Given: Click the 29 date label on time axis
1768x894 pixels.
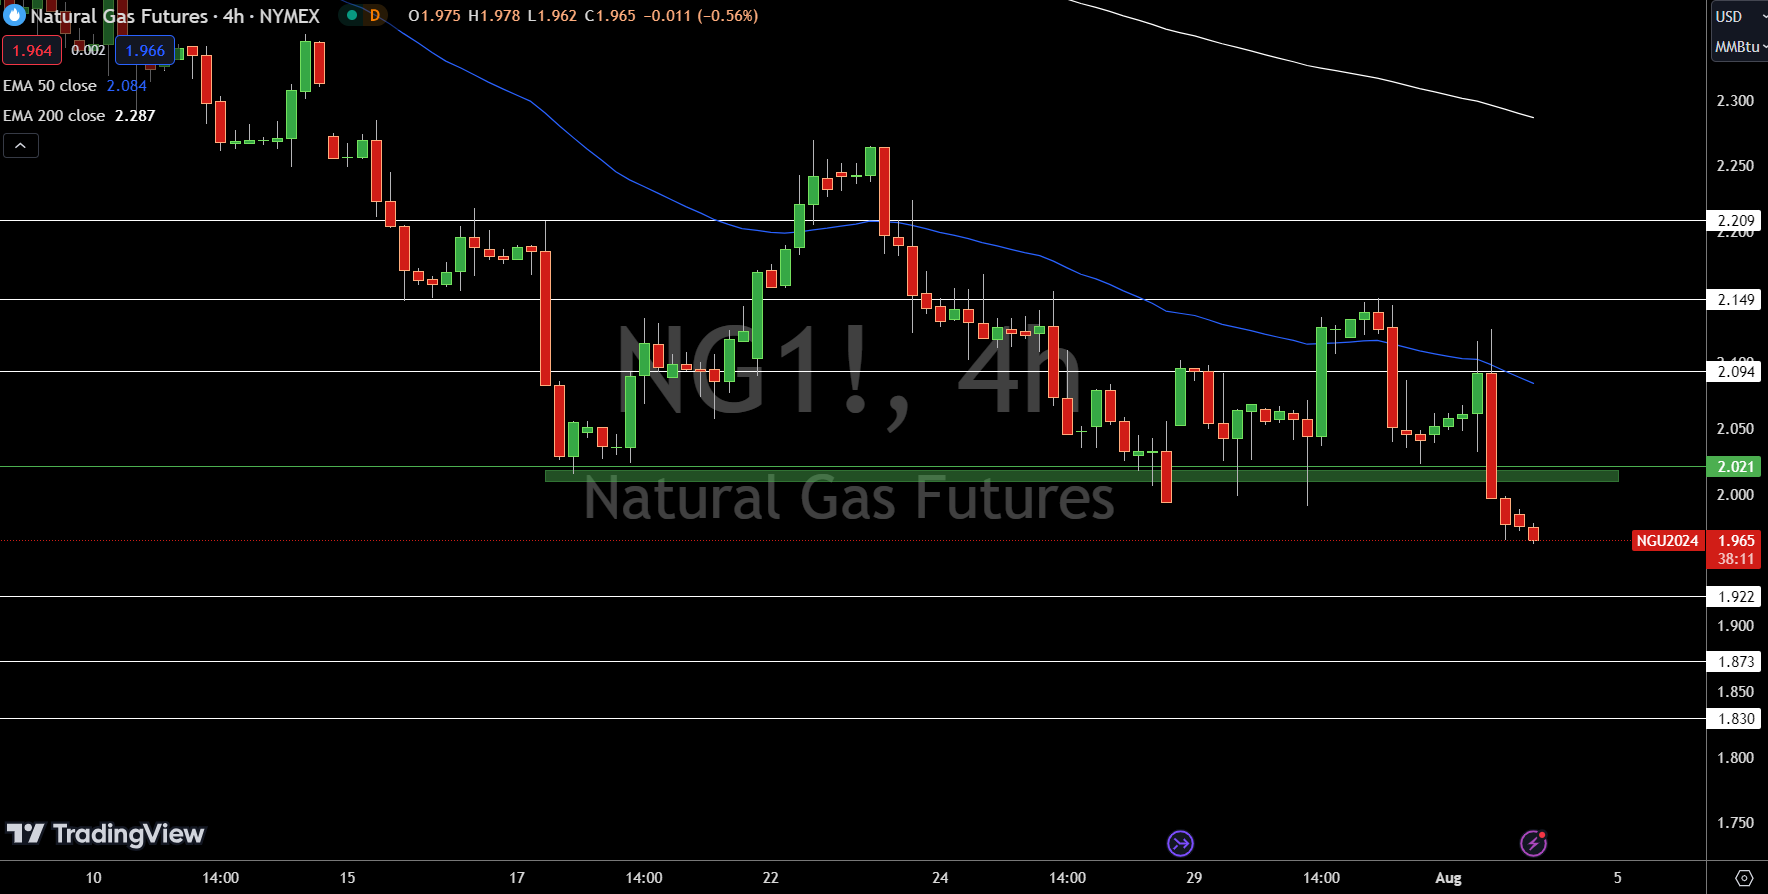Looking at the screenshot, I should click(x=1194, y=878).
